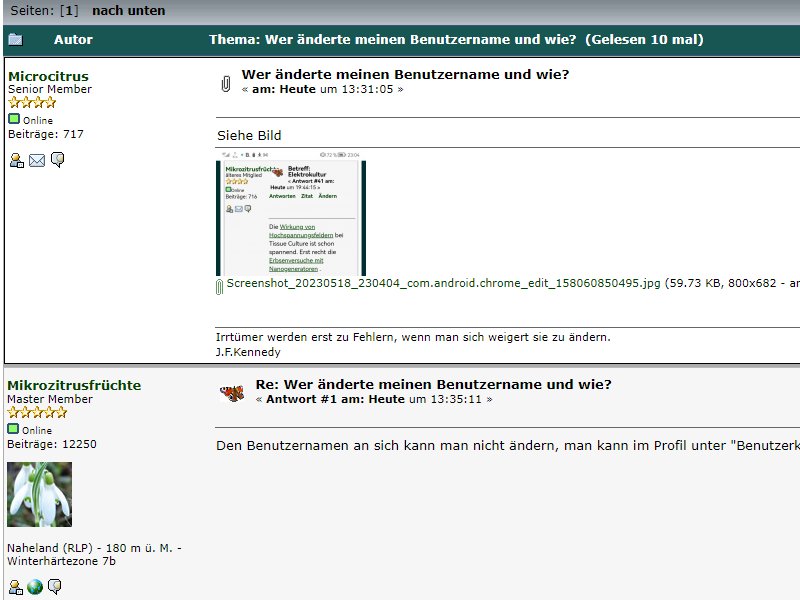Click the online status indicator for Mikrozitrusfrüchte
This screenshot has width=800, height=600.
click(14, 429)
